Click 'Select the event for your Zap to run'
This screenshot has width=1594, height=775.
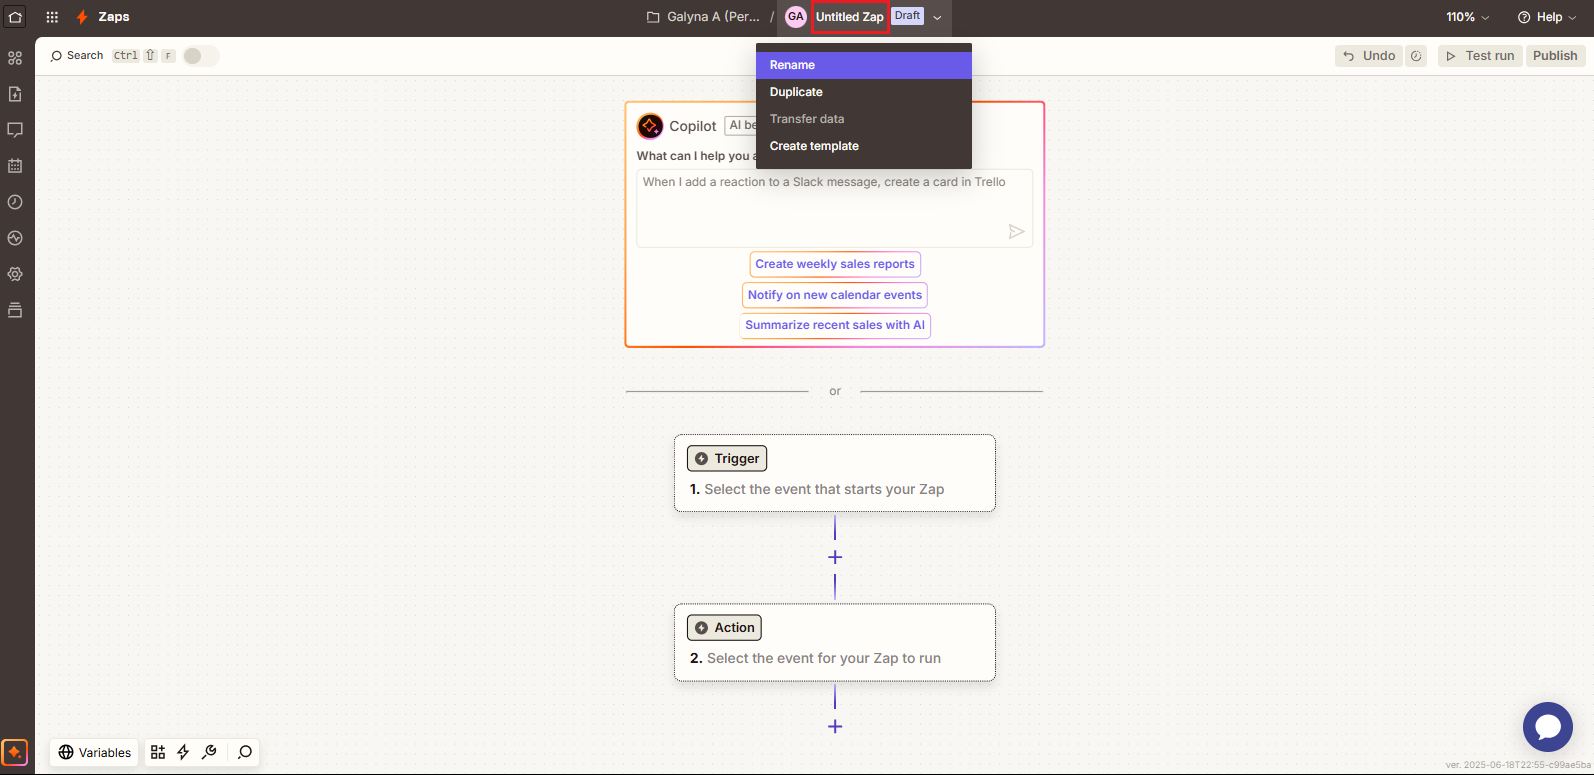coord(824,658)
